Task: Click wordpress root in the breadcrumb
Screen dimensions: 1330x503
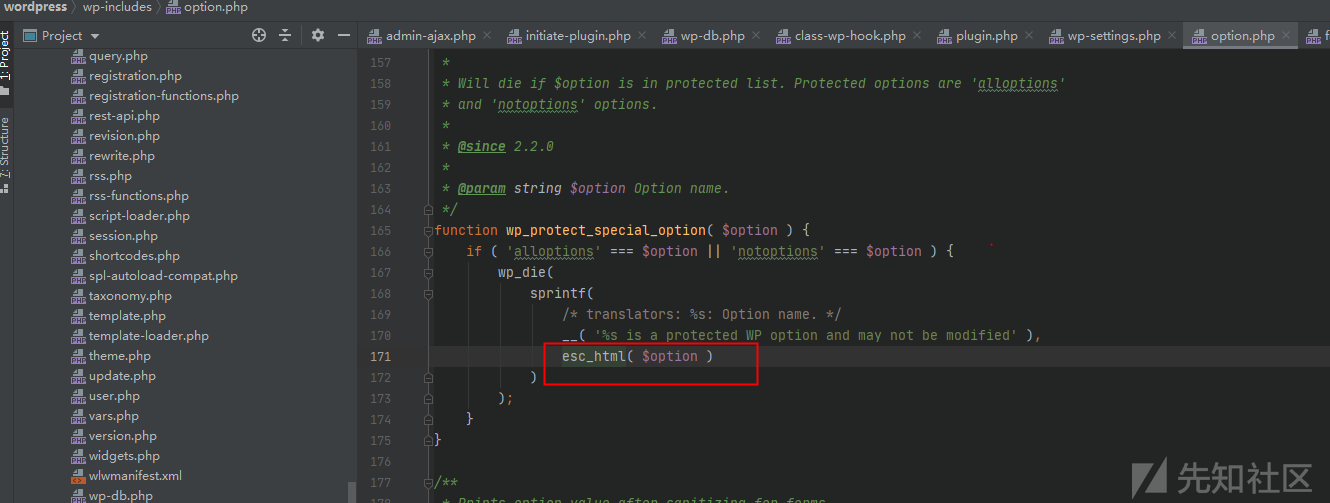Action: [36, 7]
